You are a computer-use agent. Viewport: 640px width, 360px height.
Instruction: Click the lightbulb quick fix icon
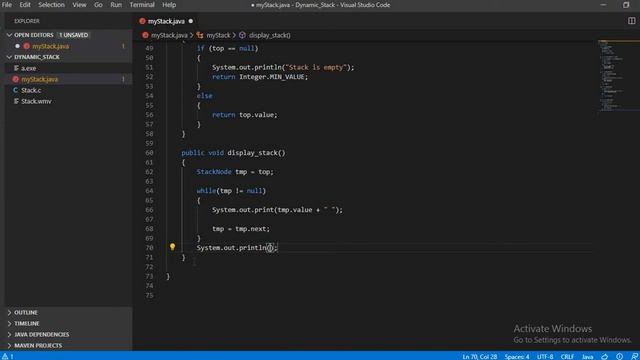[172, 247]
